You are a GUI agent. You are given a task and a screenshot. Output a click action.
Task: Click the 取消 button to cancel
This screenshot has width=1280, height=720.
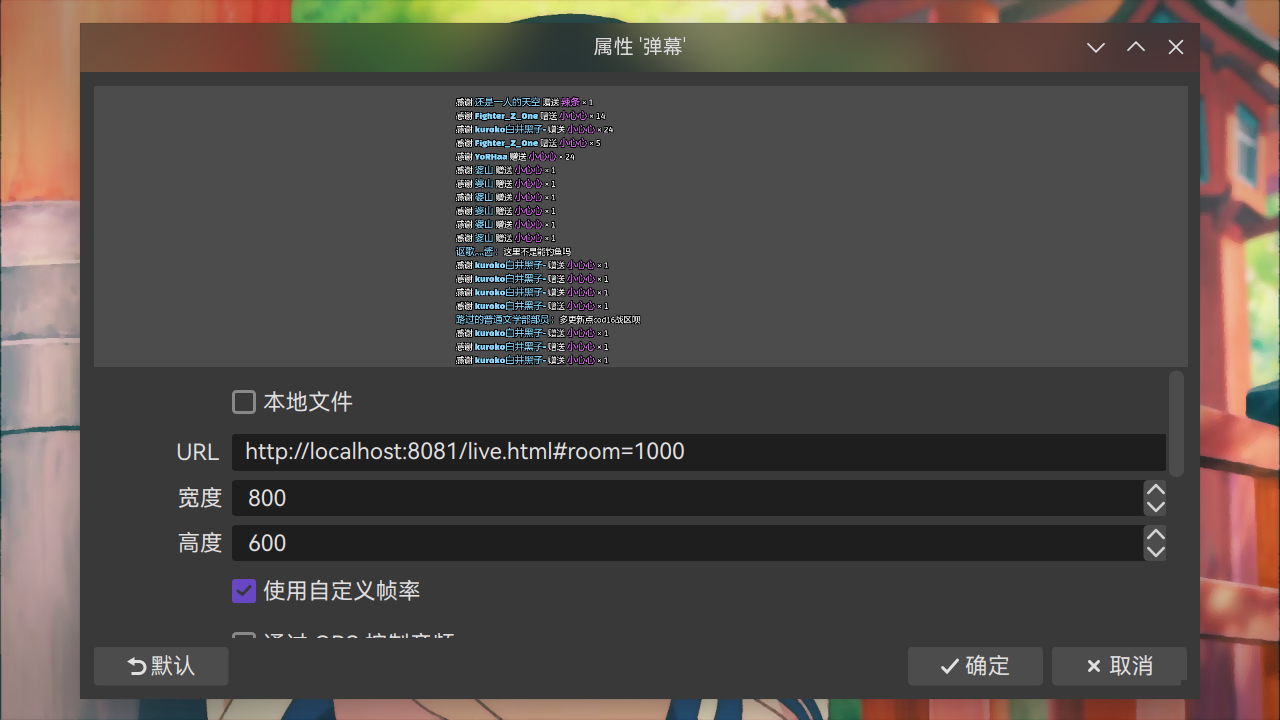tap(1119, 665)
